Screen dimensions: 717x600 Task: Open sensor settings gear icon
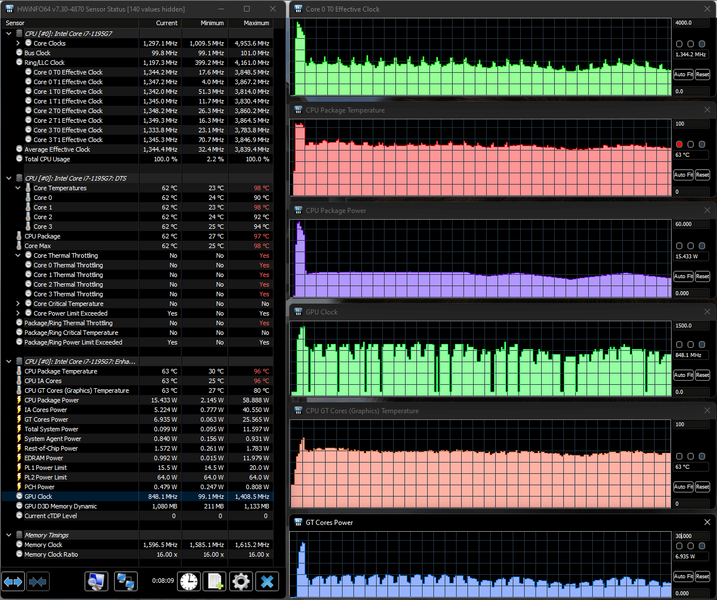(x=241, y=582)
